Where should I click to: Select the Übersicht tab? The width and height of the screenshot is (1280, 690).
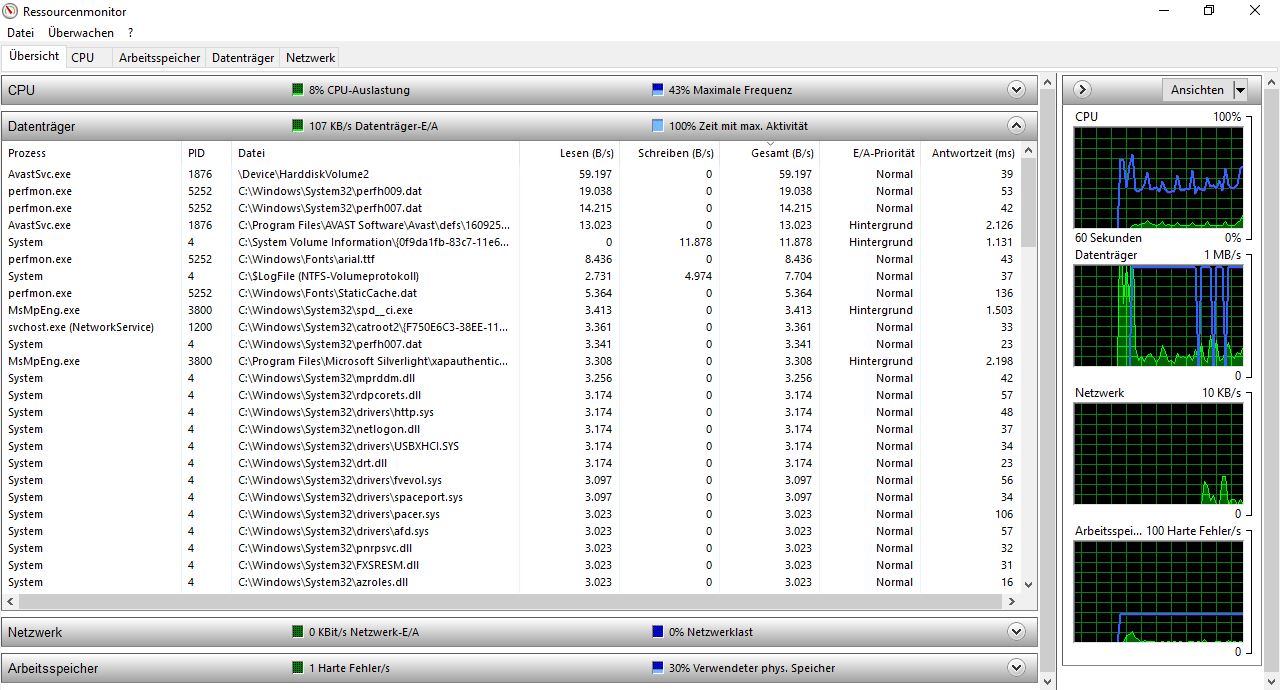(34, 56)
